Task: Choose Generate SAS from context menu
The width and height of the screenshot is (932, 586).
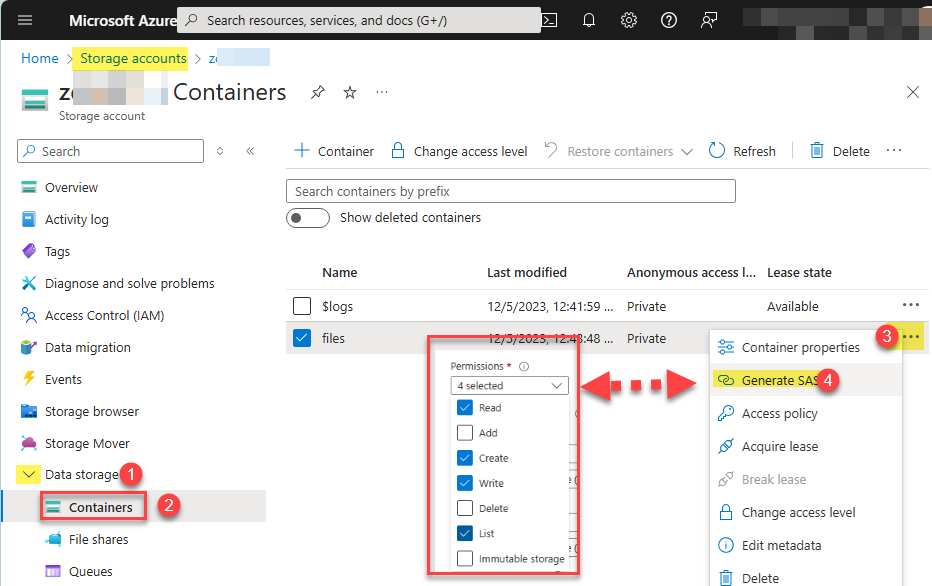Action: coord(806,380)
